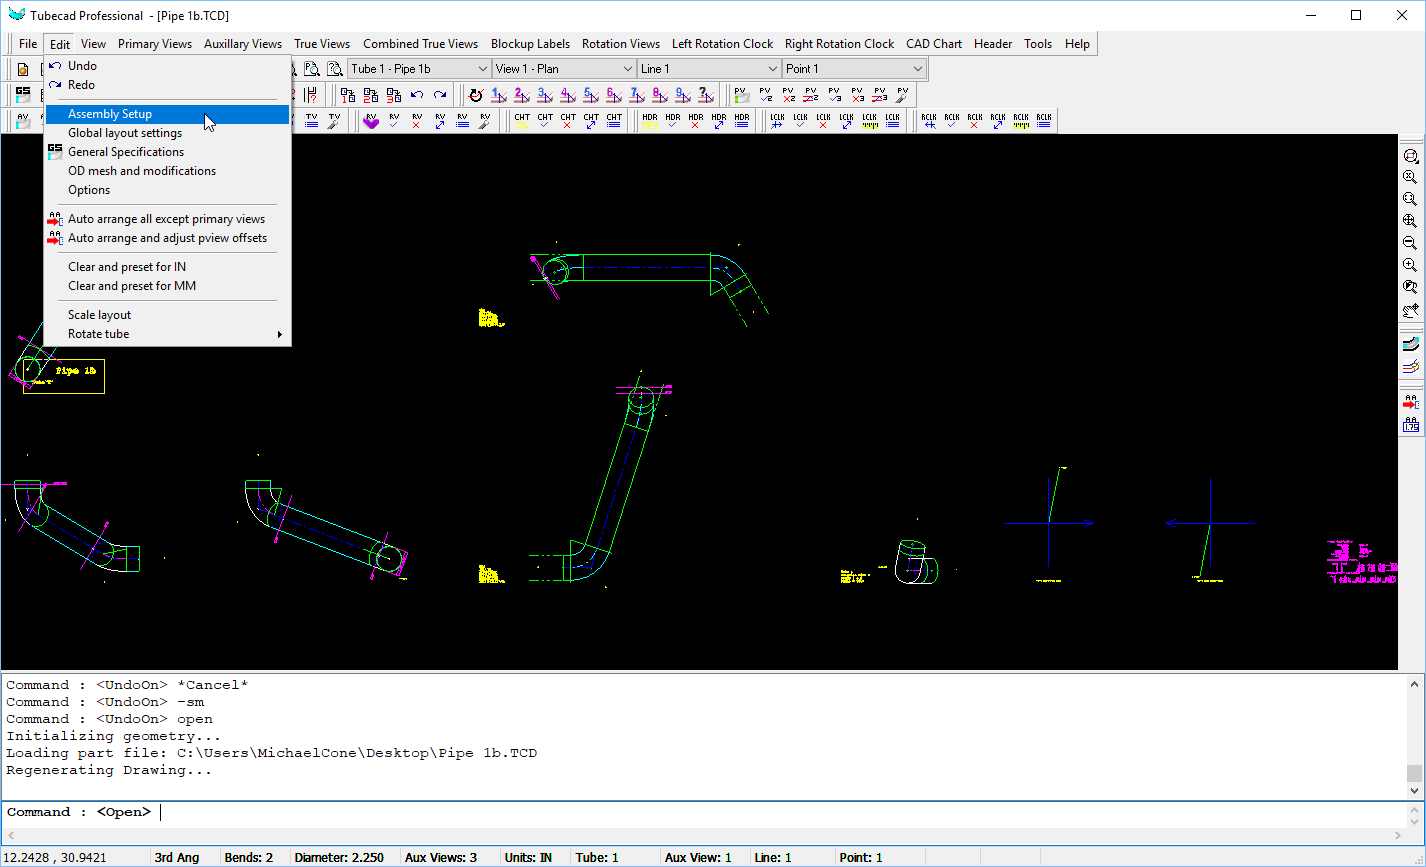Click the zoom out magnifier on right toolbar
The height and width of the screenshot is (867, 1426).
[1410, 243]
